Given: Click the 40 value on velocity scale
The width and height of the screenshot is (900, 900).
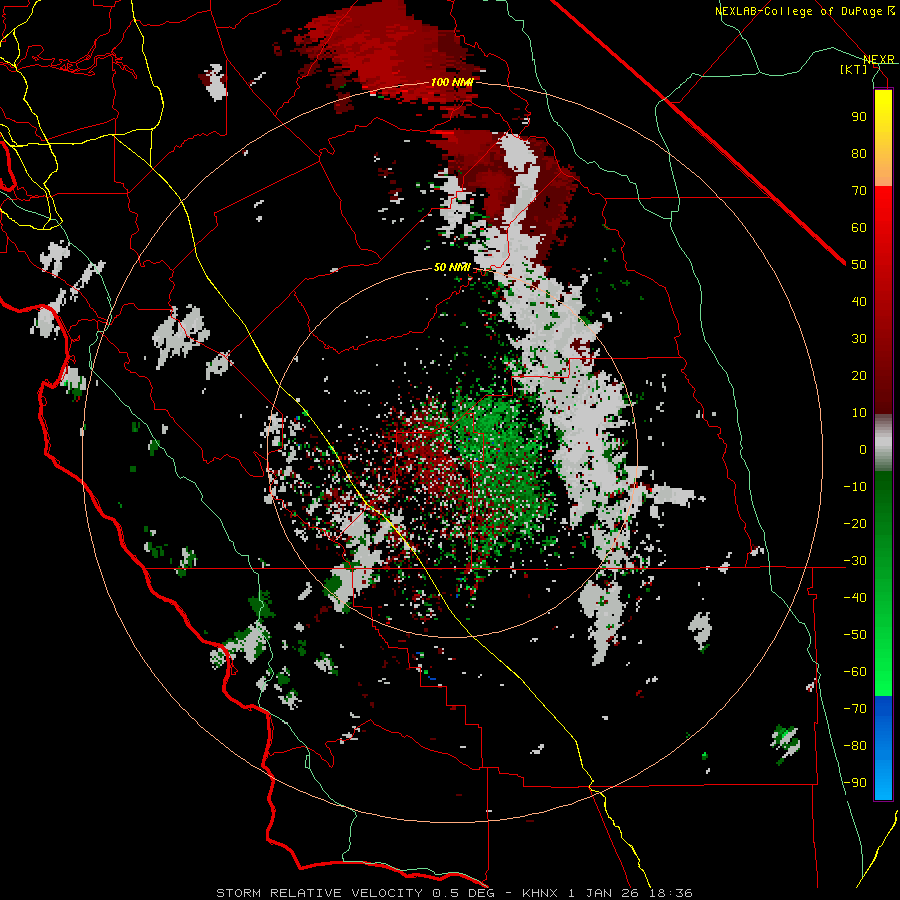Looking at the screenshot, I should [x=859, y=301].
